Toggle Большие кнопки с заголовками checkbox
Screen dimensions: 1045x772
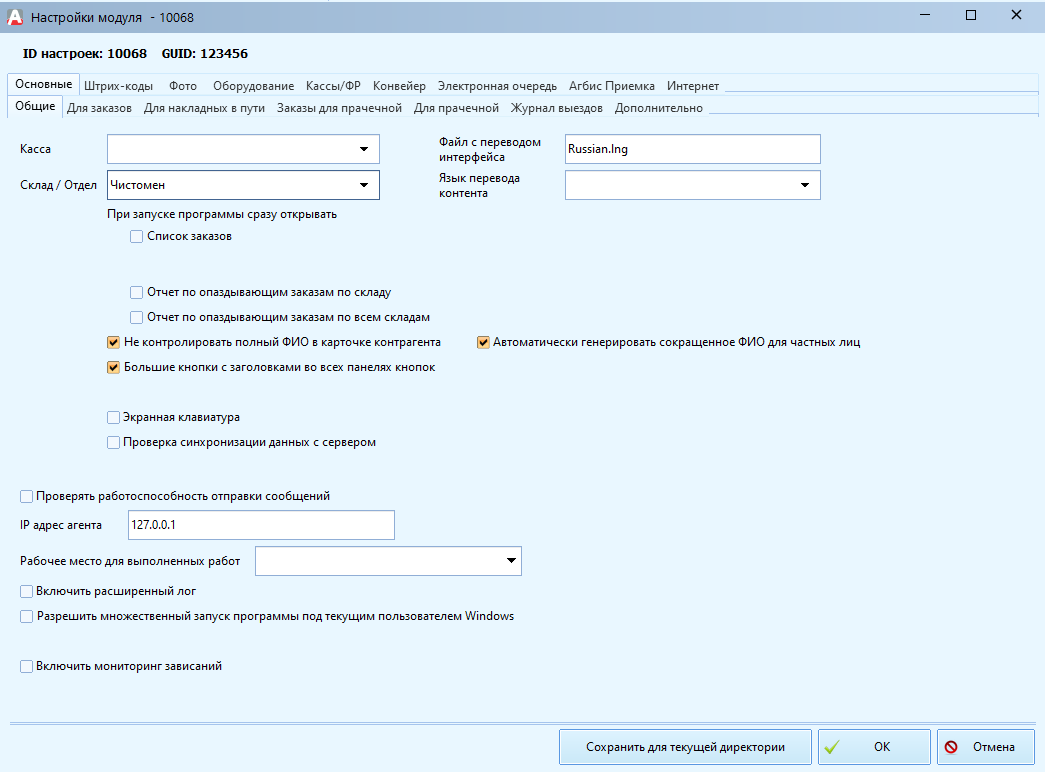tap(113, 367)
